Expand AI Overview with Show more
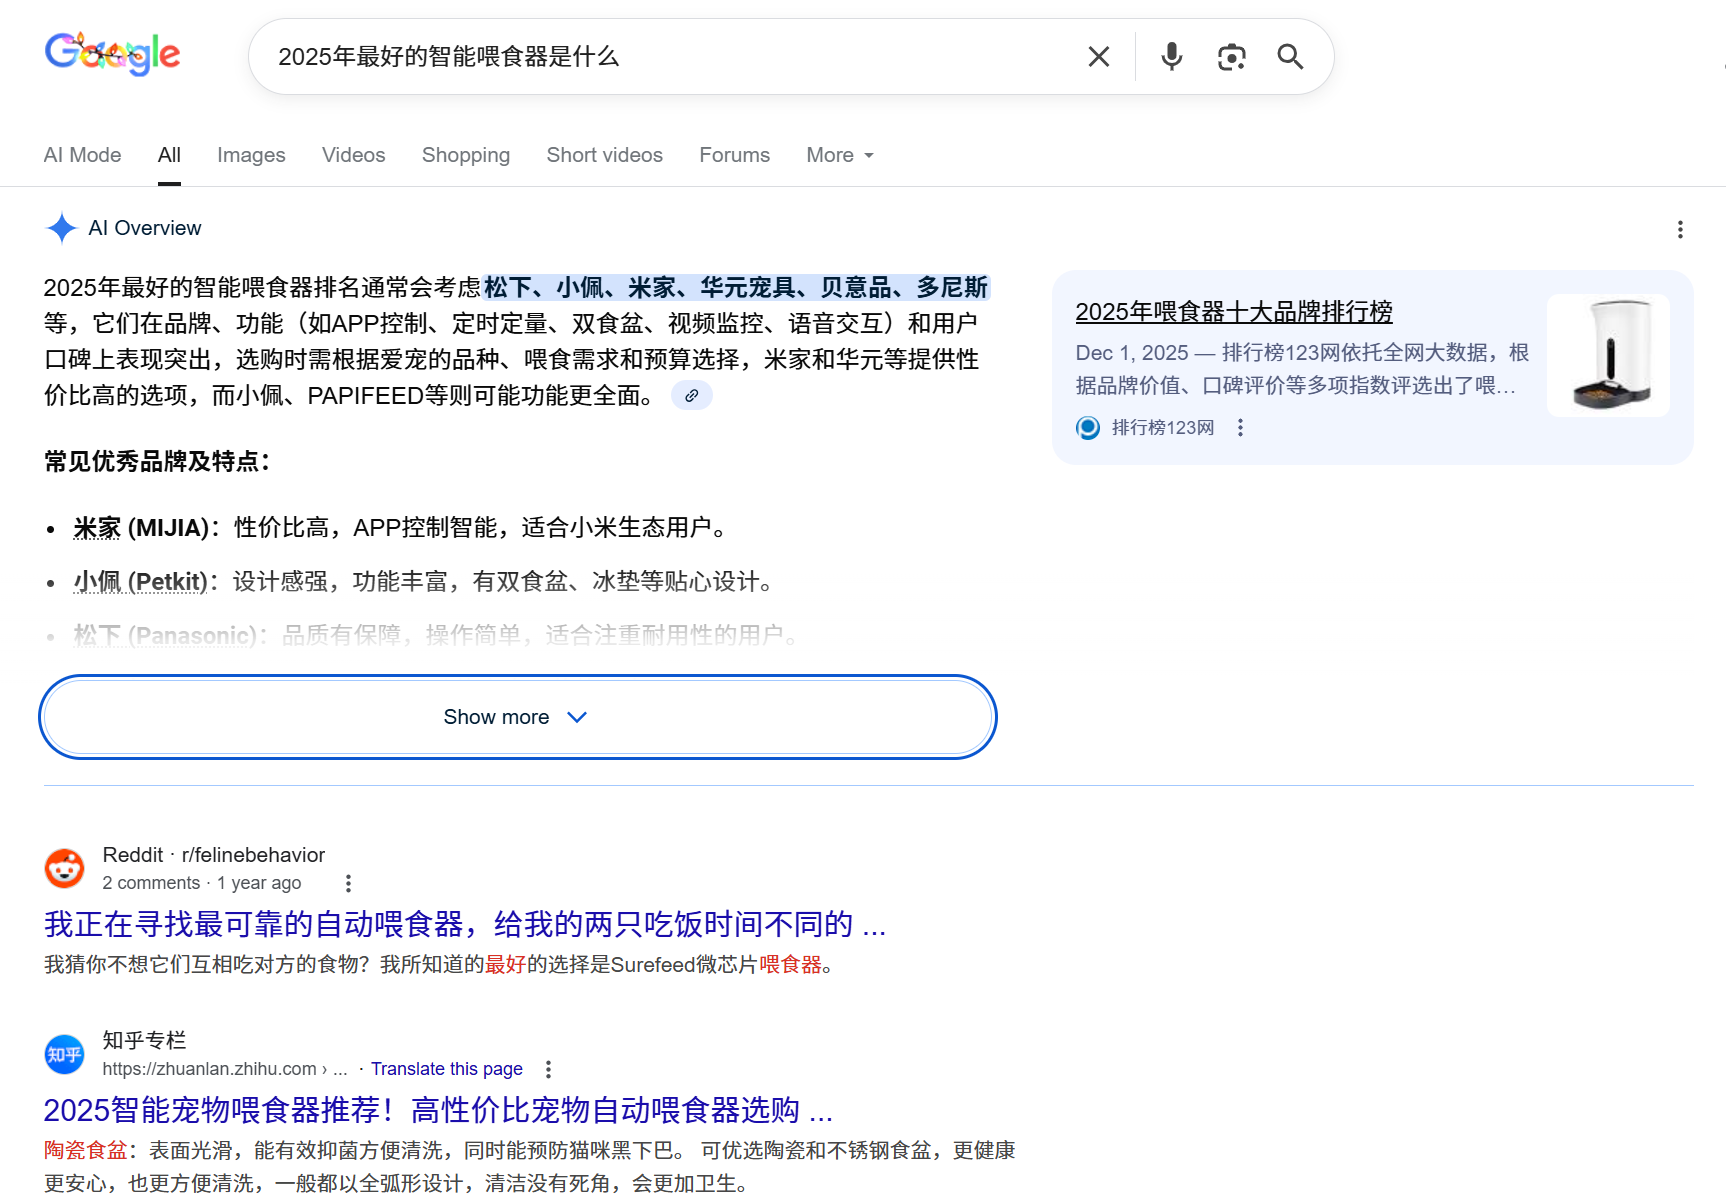This screenshot has width=1726, height=1201. tap(518, 717)
